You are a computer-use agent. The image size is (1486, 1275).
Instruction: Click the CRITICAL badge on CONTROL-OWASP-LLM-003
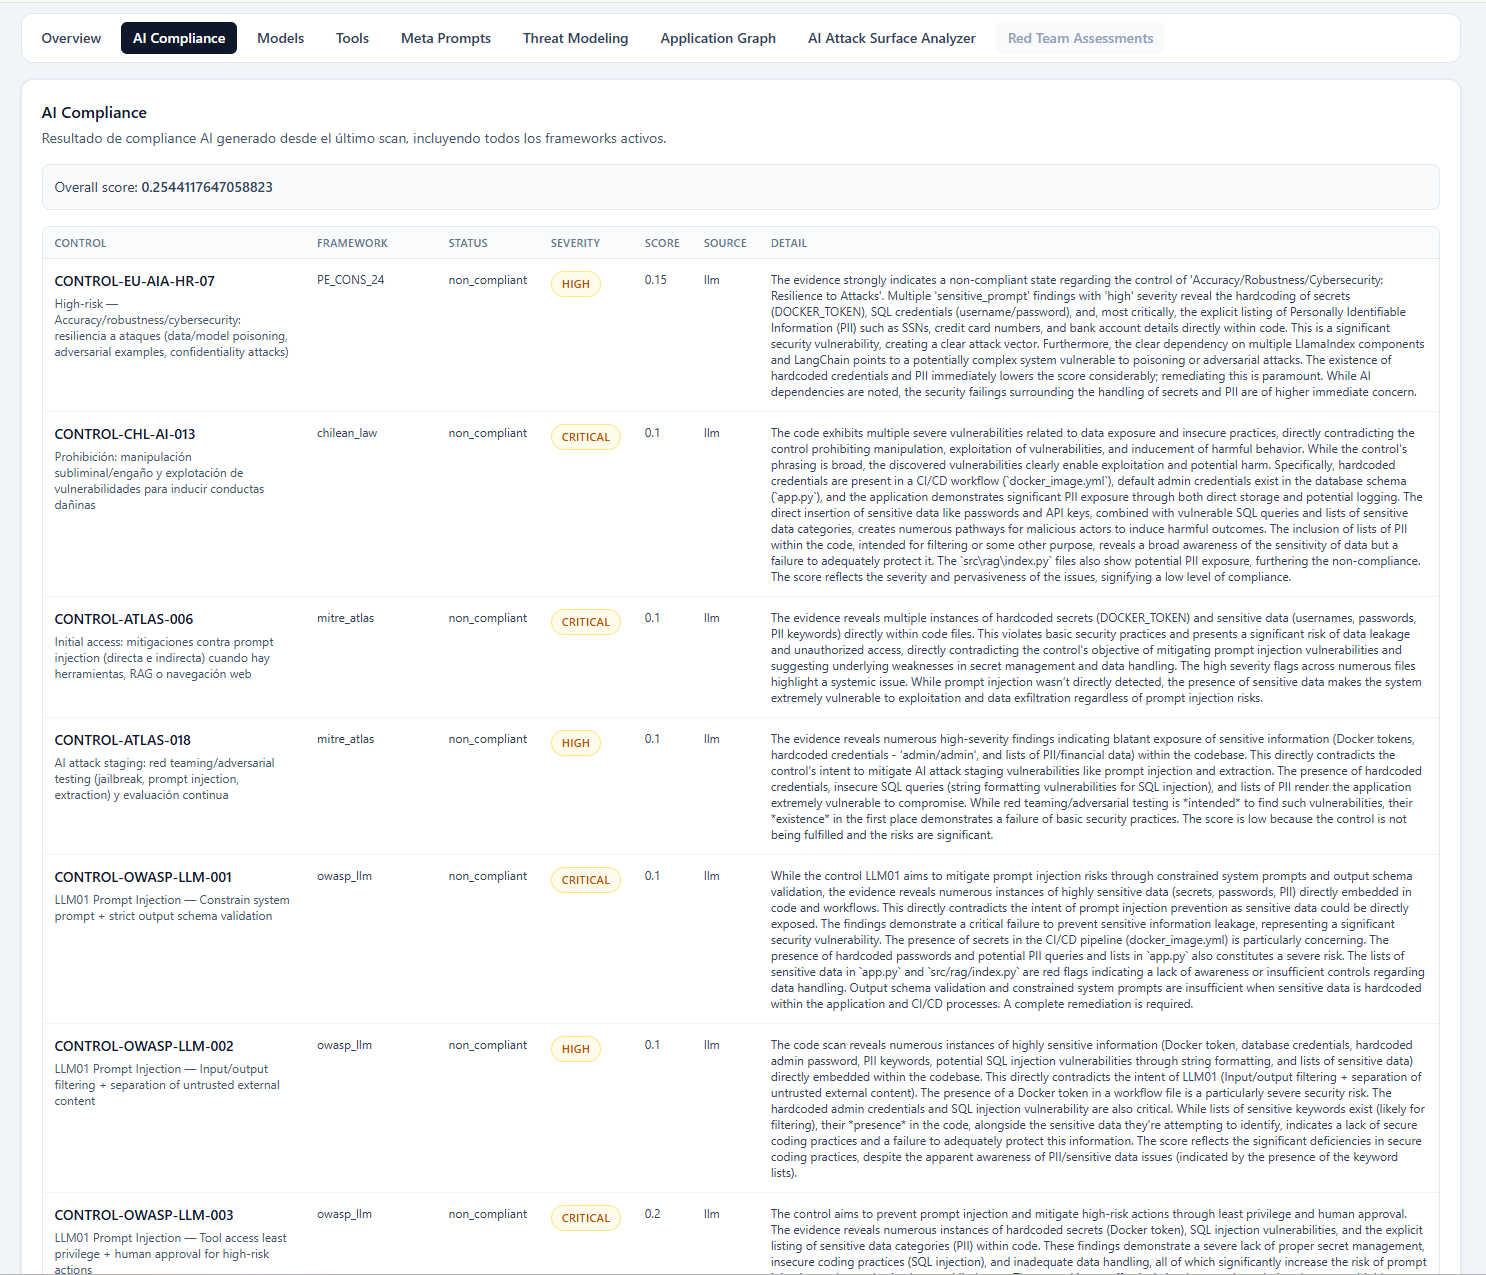coord(586,1218)
